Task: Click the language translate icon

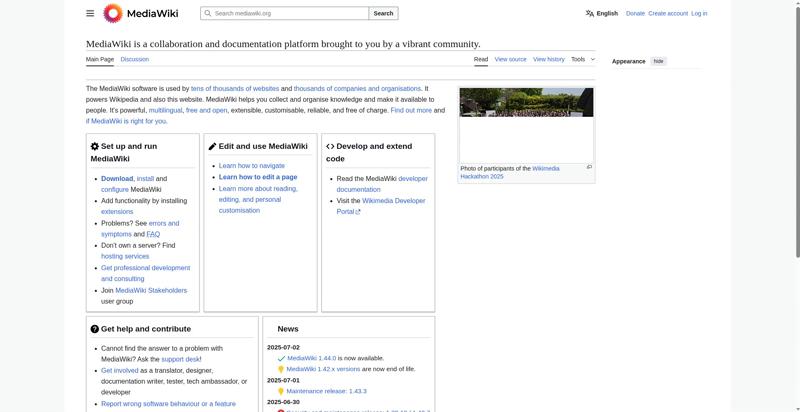Action: [590, 13]
